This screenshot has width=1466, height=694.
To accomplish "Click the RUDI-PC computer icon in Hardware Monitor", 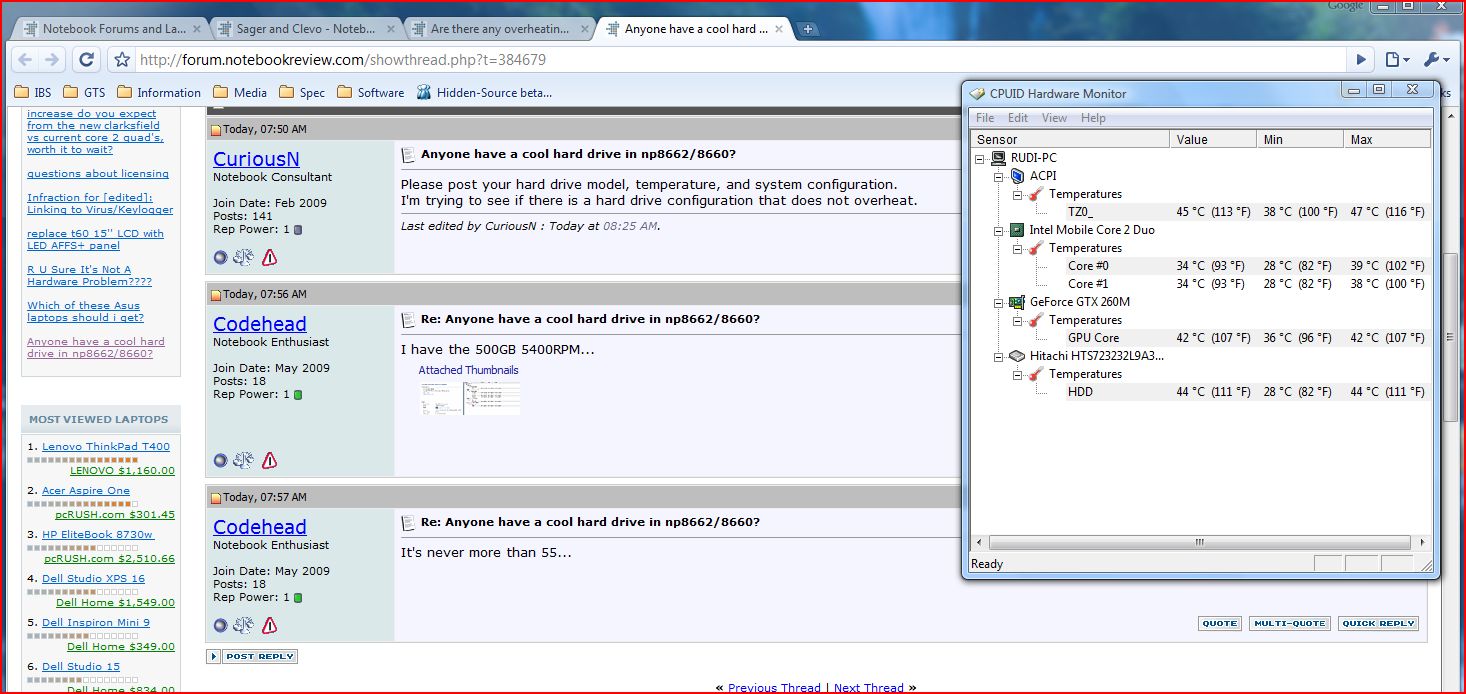I will 999,158.
